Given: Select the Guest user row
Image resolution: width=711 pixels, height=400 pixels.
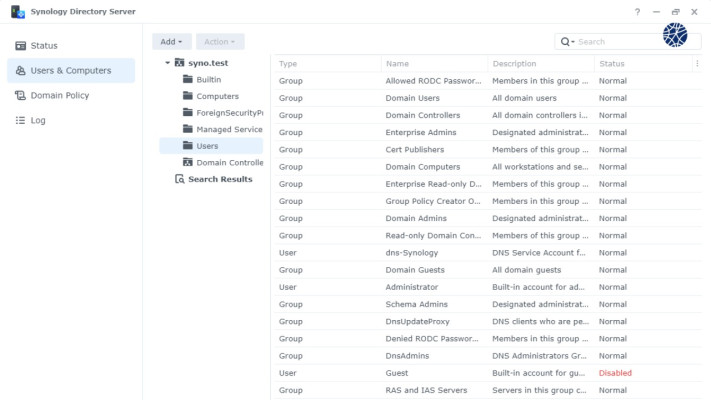Looking at the screenshot, I should tap(488, 374).
